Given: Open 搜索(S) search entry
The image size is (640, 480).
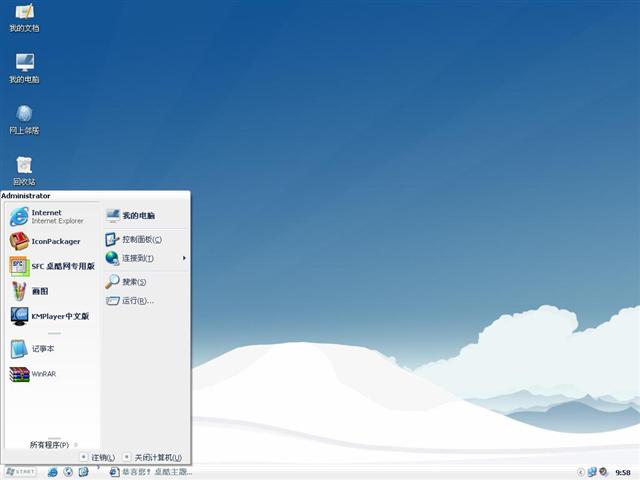Looking at the screenshot, I should click(x=146, y=282).
